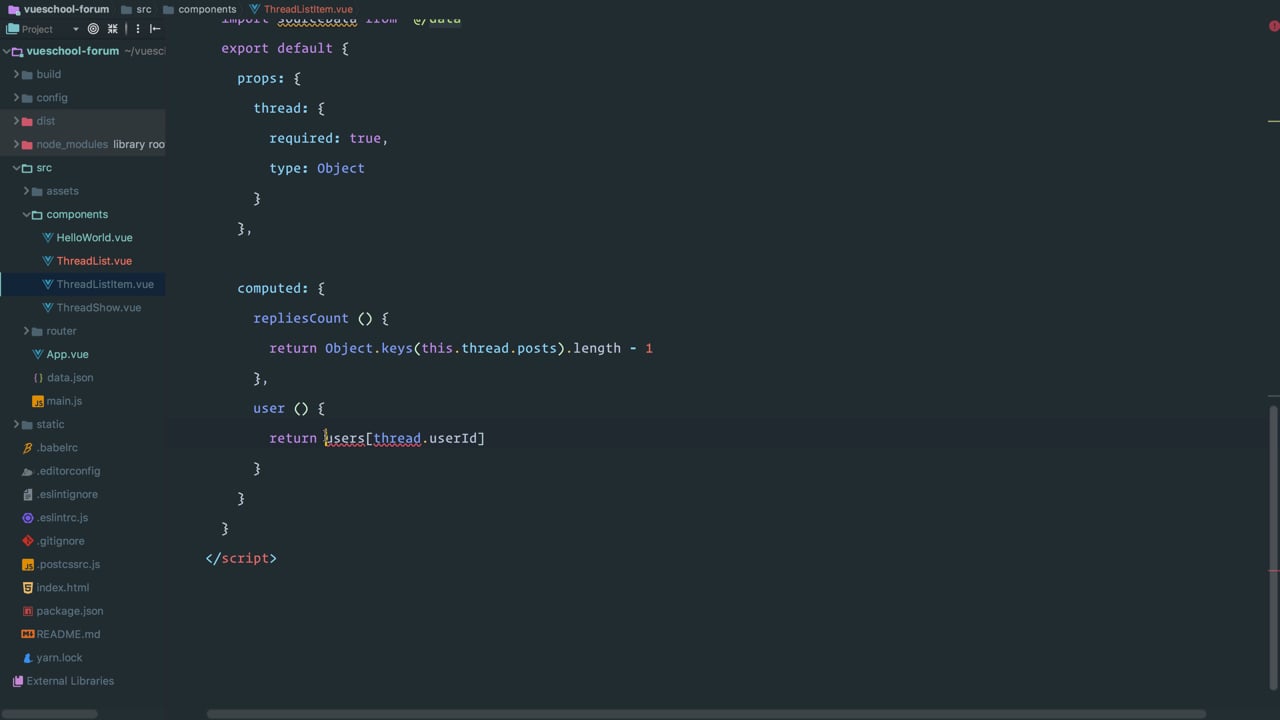1280x720 pixels.
Task: Click the Vue icon beside ThreadShow.vue
Action: point(48,308)
